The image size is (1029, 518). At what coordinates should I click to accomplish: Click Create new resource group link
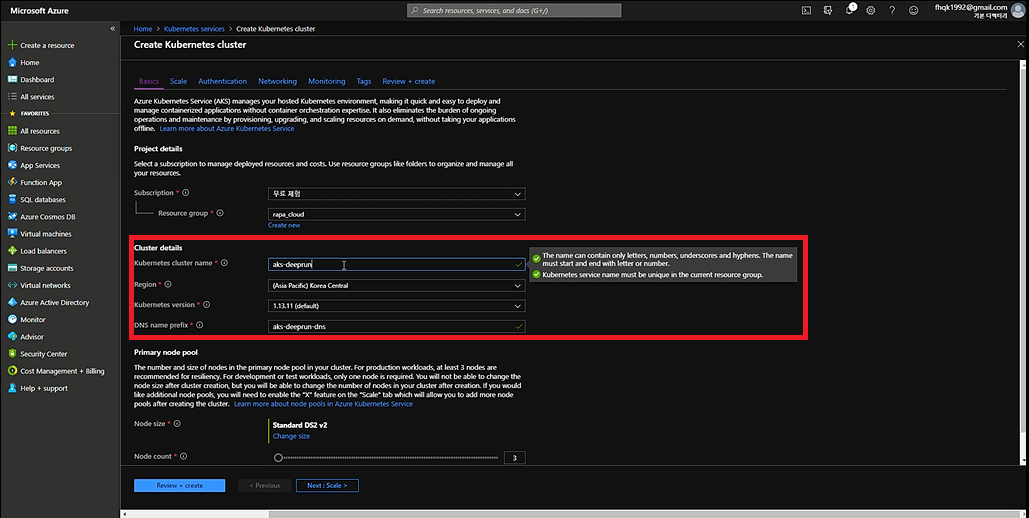click(x=284, y=225)
